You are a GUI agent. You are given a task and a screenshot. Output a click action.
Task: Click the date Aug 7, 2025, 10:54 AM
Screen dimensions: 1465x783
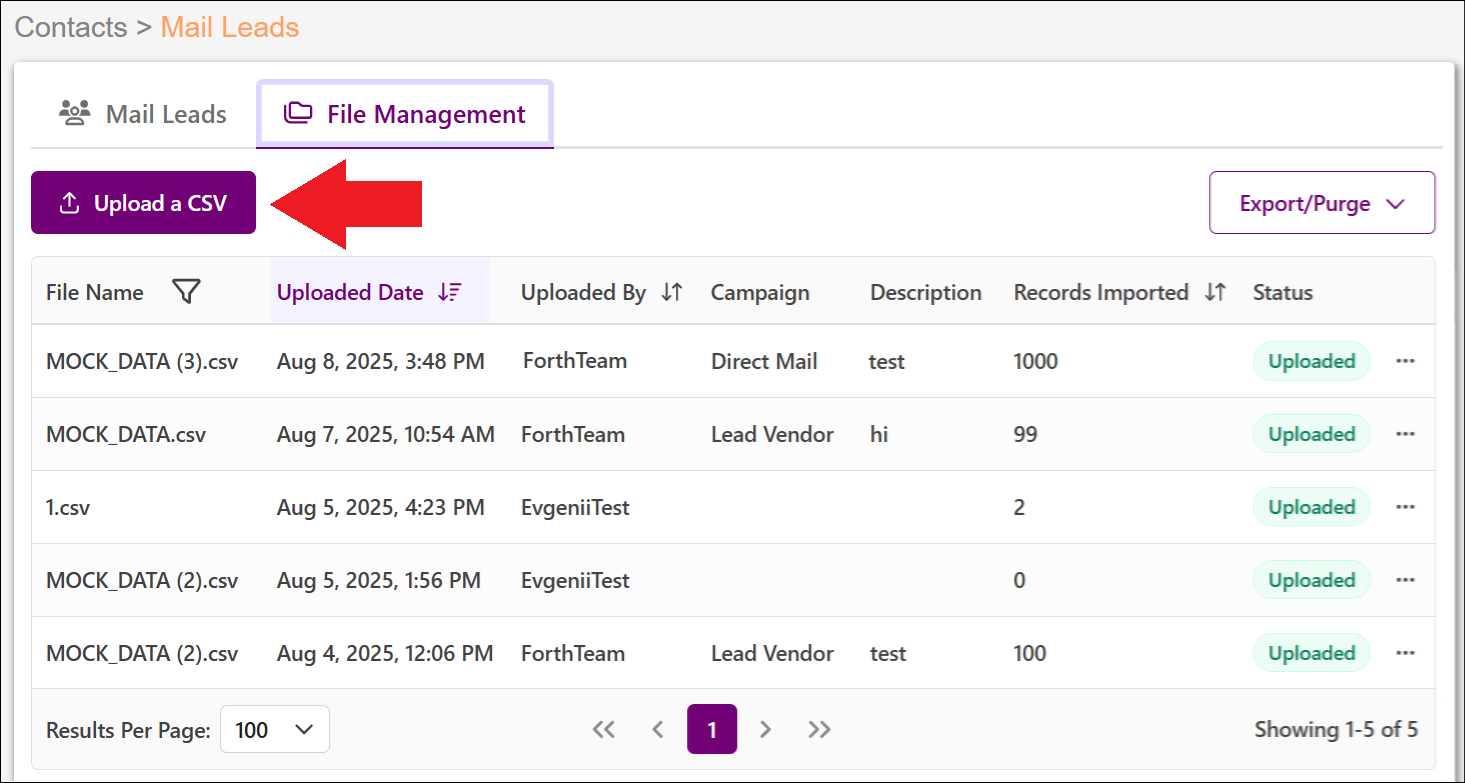click(x=386, y=434)
